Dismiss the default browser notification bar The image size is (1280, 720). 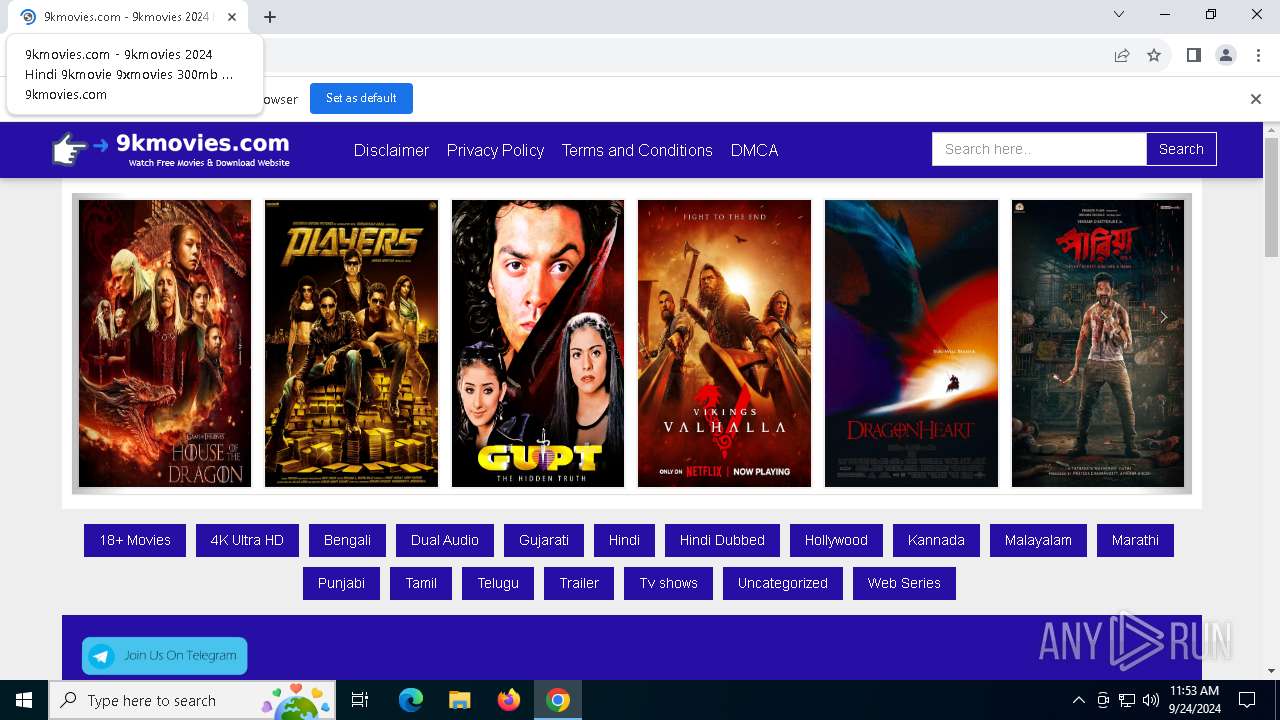(x=1256, y=99)
